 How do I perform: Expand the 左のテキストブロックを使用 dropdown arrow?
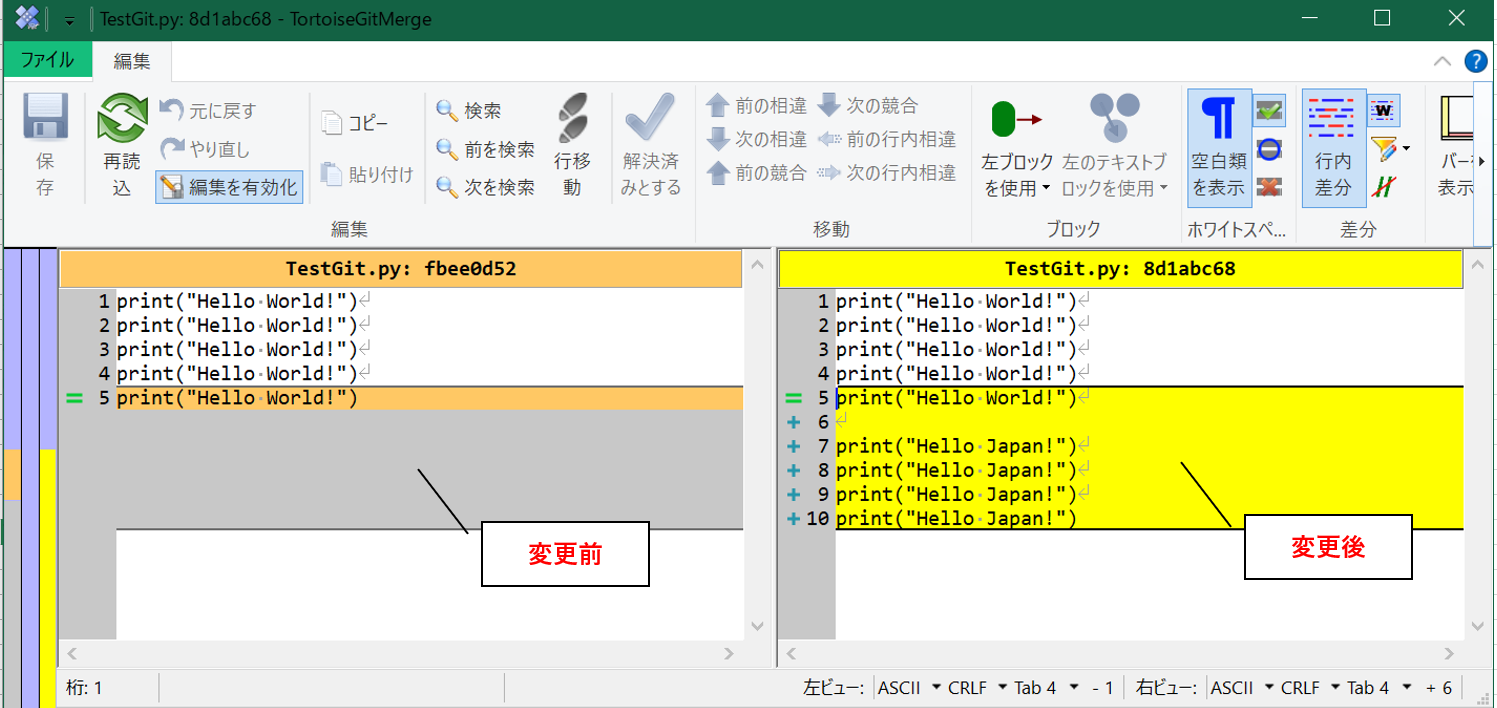pos(1164,188)
